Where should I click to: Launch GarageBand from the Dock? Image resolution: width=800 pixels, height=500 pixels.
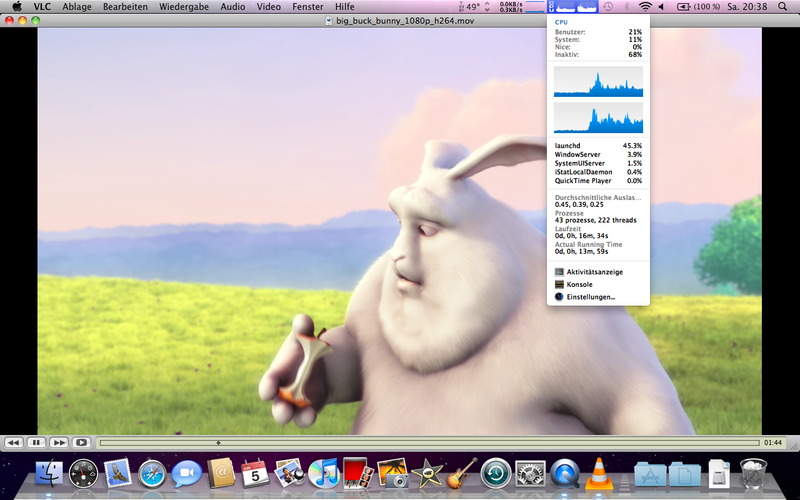461,473
